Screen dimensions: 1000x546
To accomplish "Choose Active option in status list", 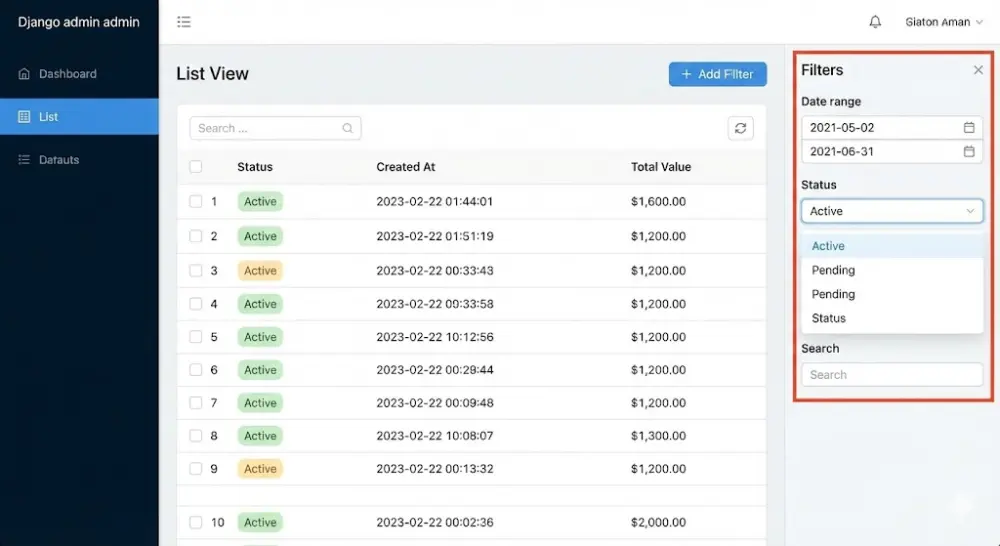I will [892, 246].
